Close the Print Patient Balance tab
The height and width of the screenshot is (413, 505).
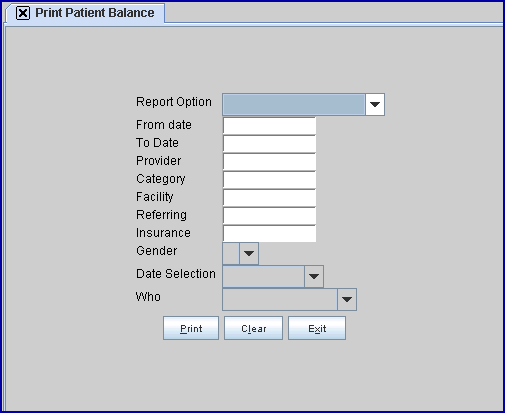click(23, 13)
